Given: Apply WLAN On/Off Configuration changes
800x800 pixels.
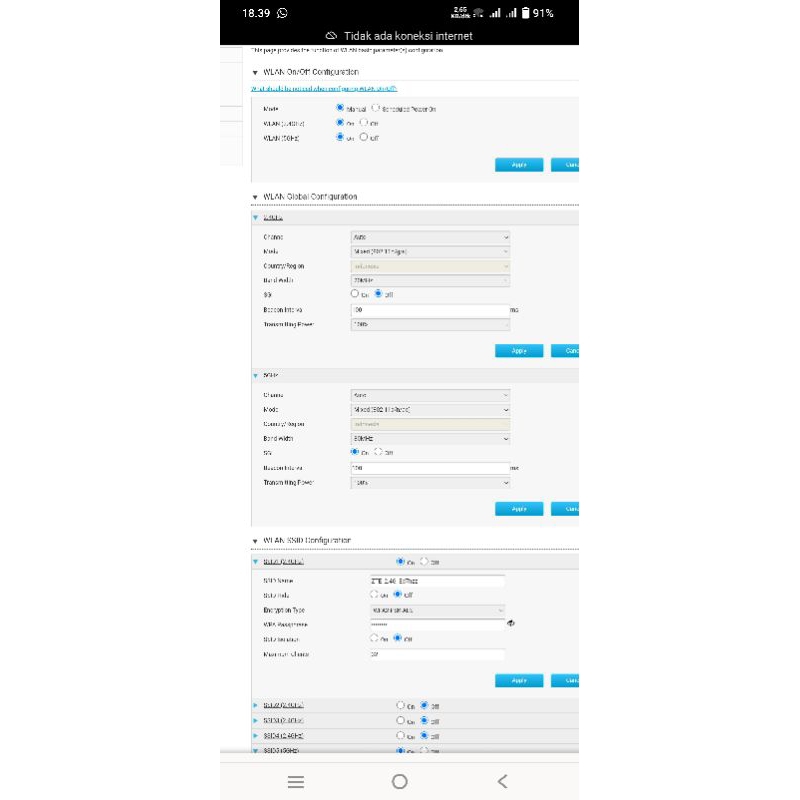Looking at the screenshot, I should coord(519,165).
